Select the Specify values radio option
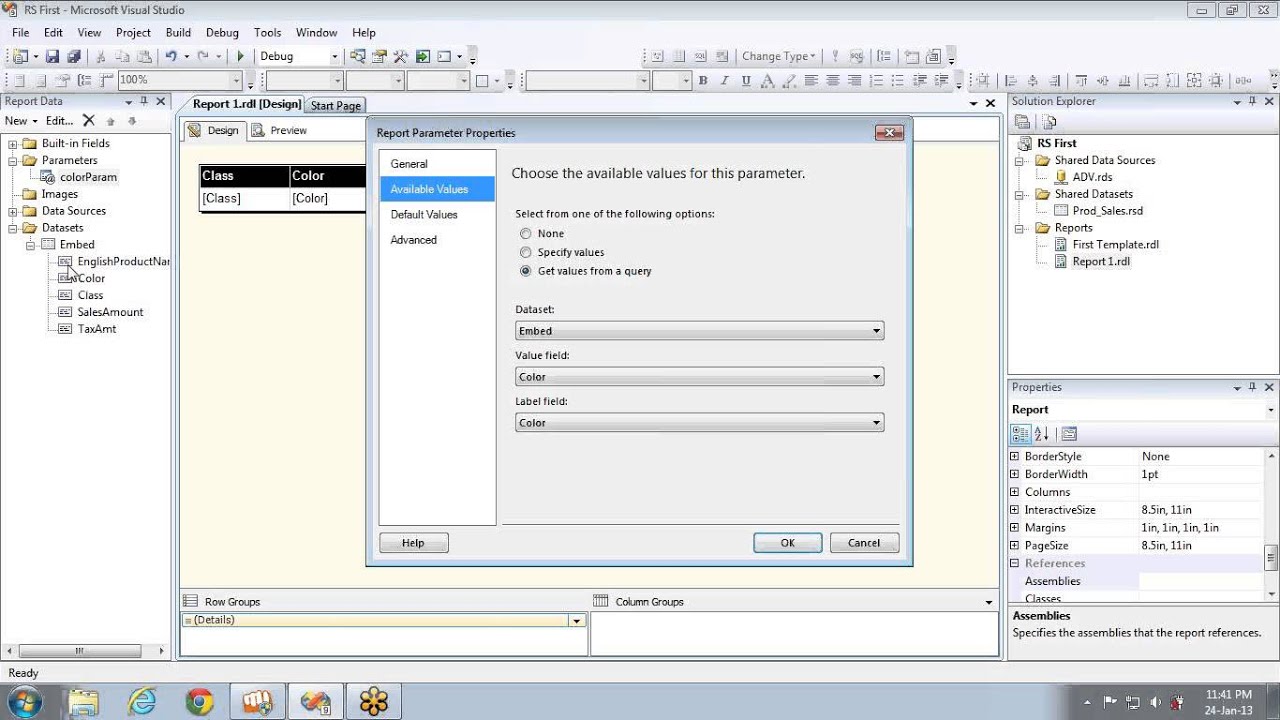 pyautogui.click(x=525, y=253)
